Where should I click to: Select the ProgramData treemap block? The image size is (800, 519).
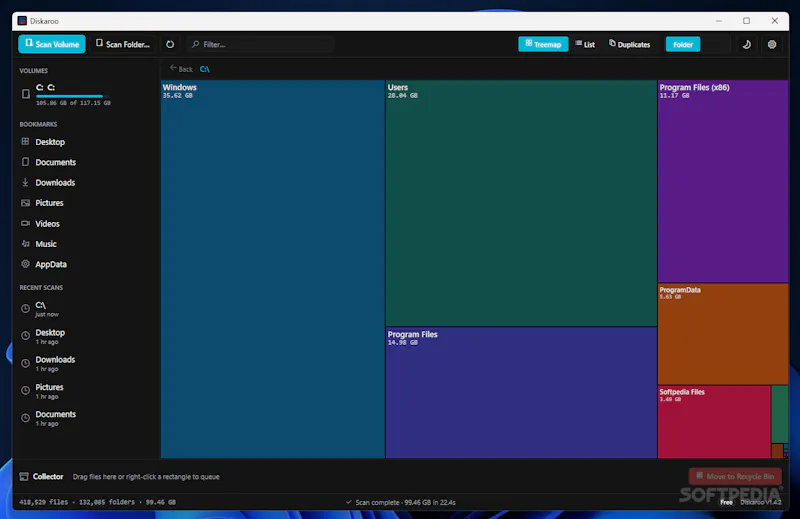click(x=723, y=334)
